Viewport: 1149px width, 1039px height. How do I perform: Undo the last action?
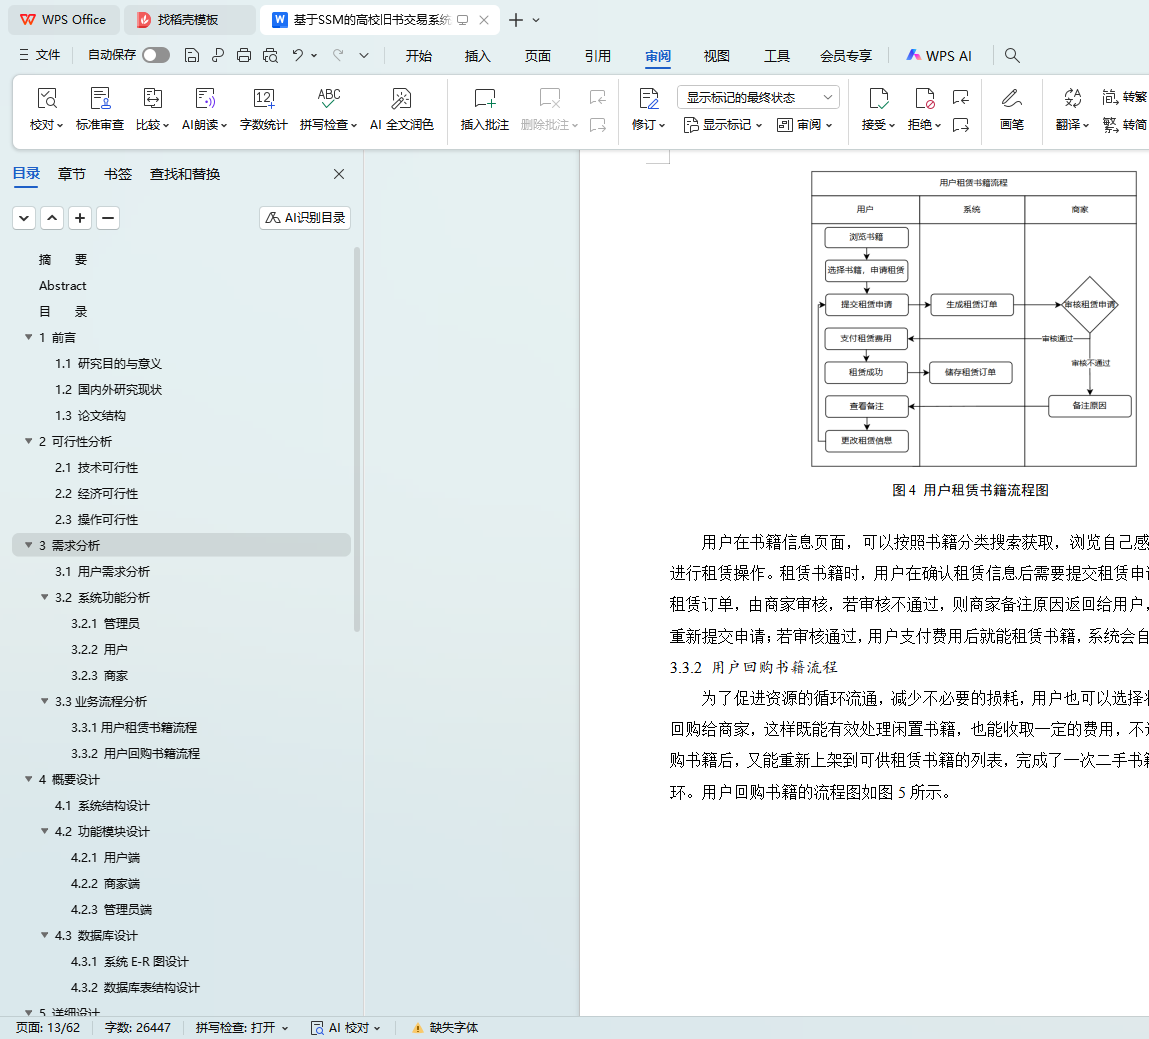(298, 56)
